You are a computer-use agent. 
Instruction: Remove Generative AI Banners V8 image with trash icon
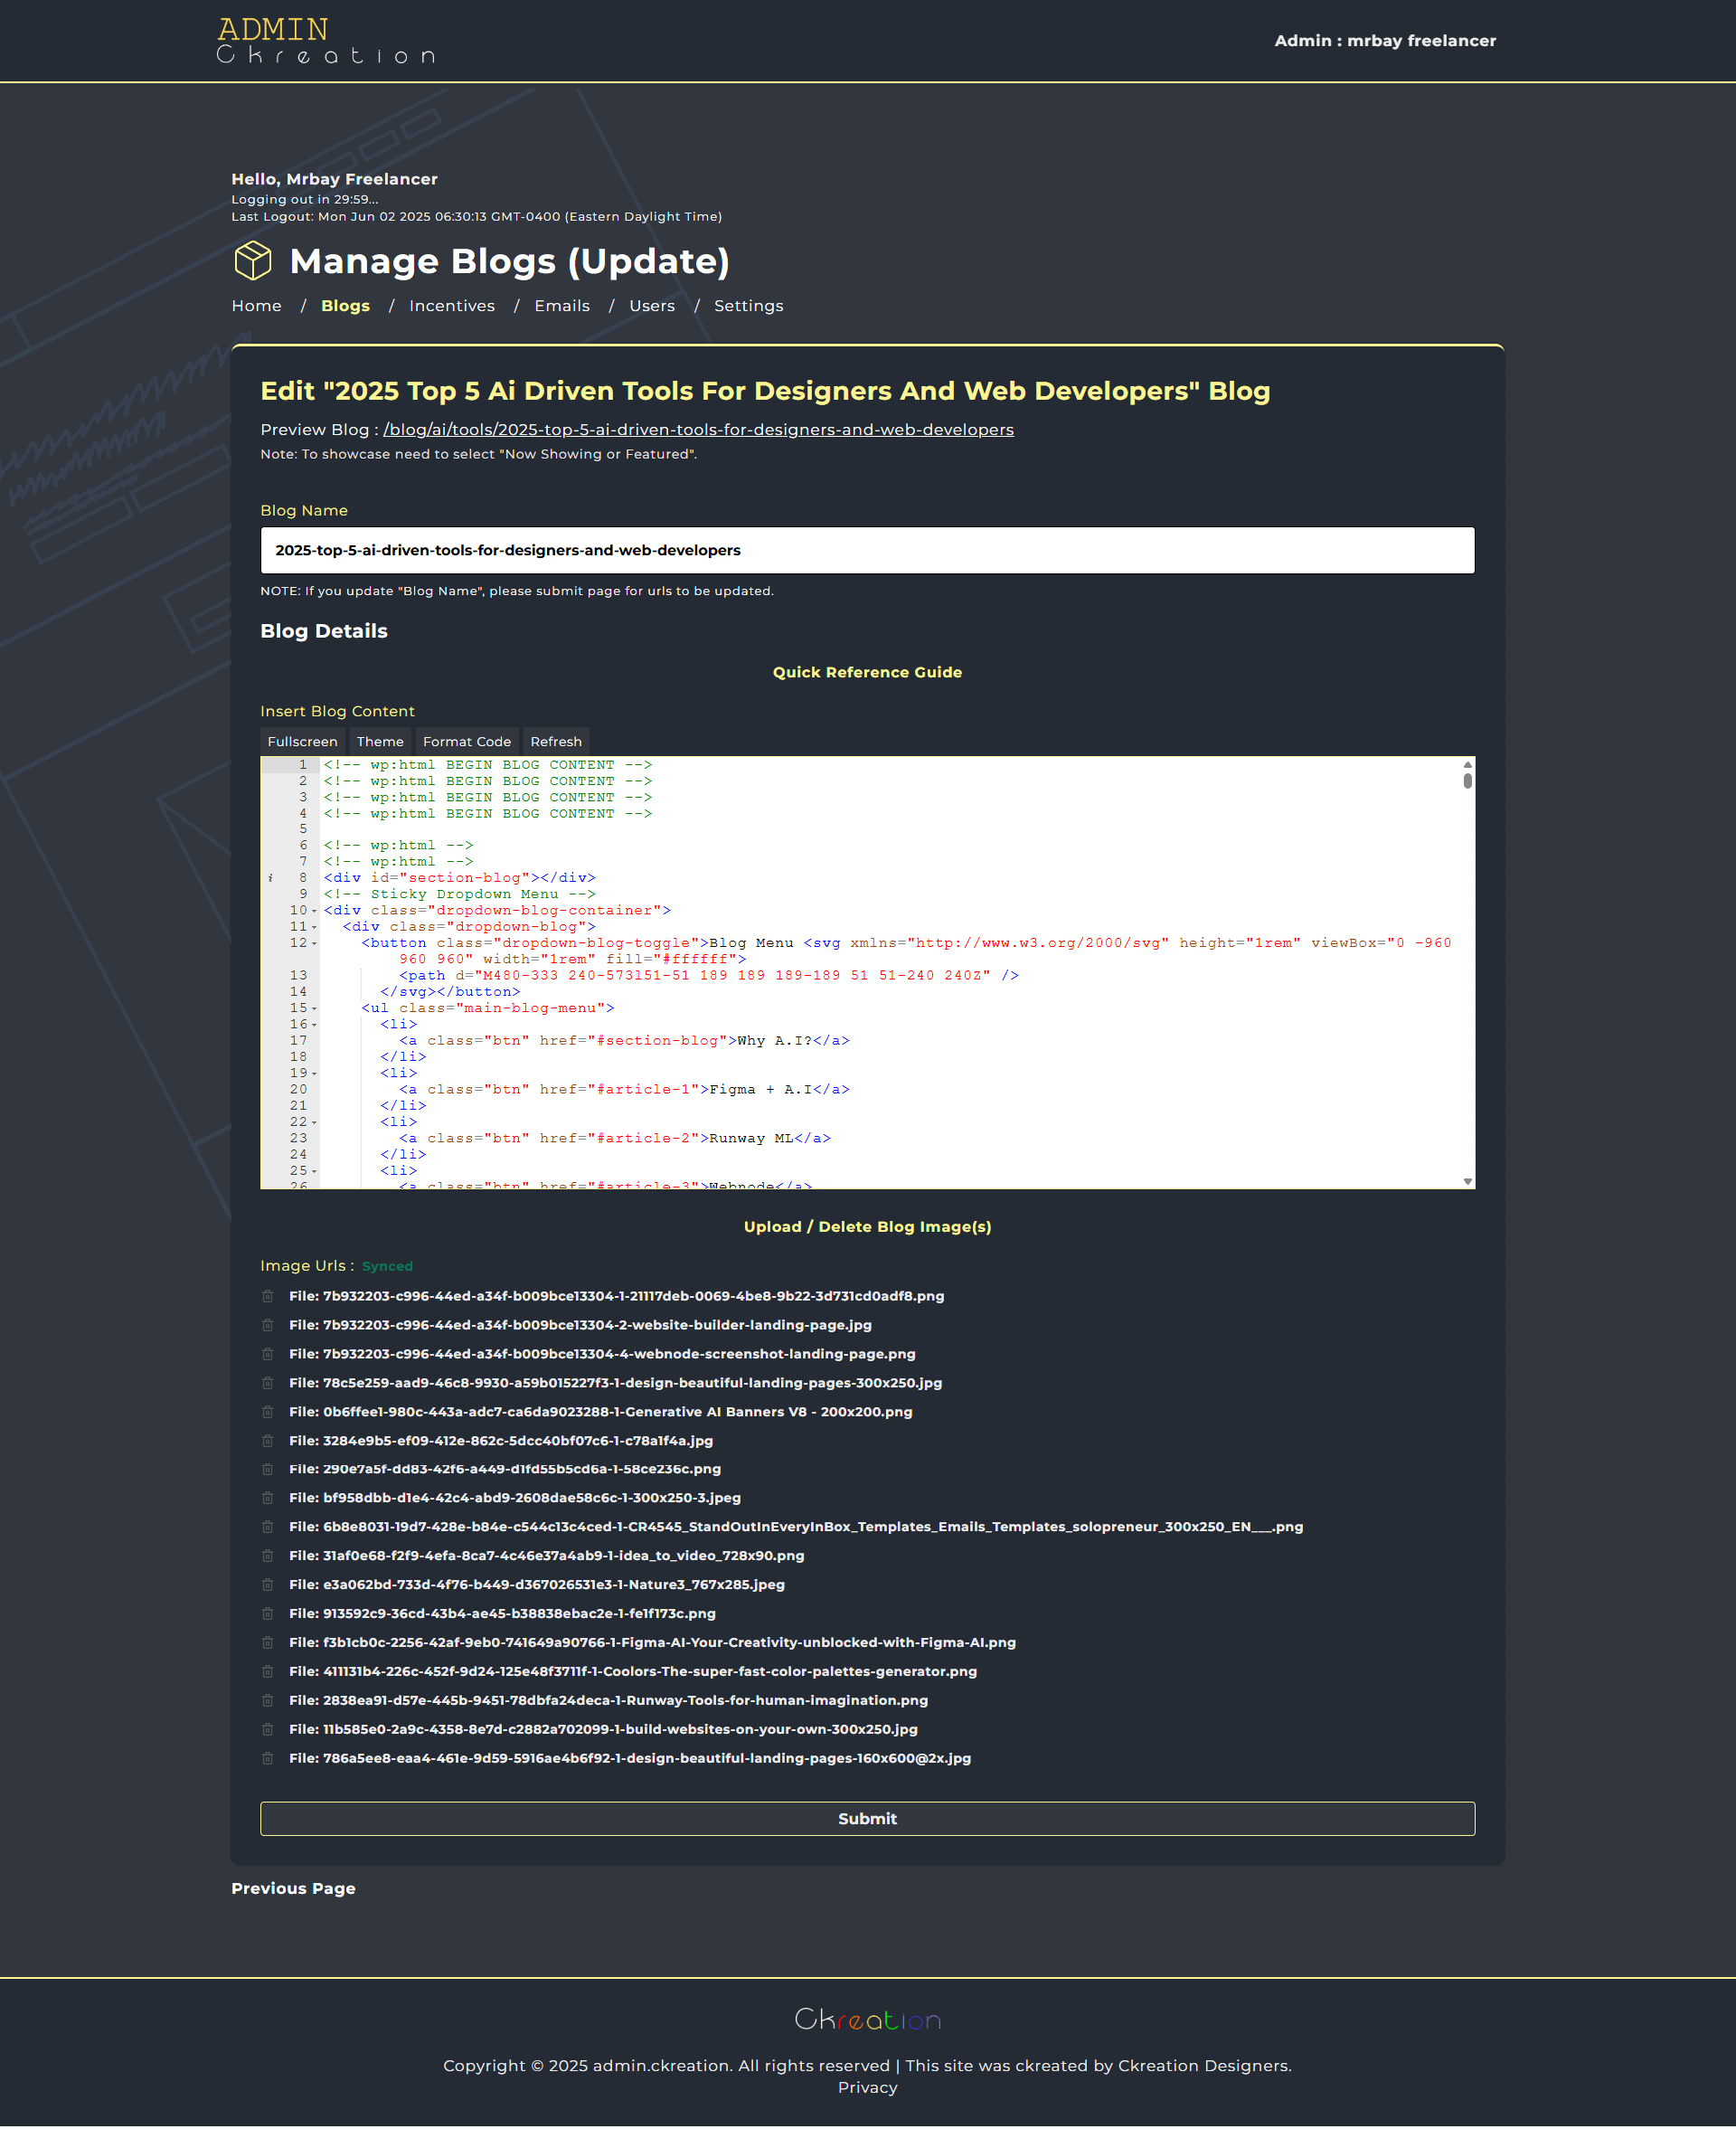coord(267,1412)
